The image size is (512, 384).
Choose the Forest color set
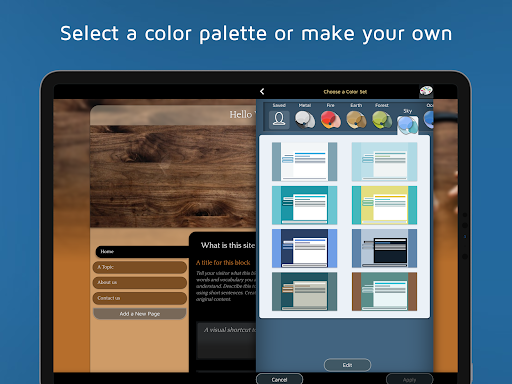382,120
